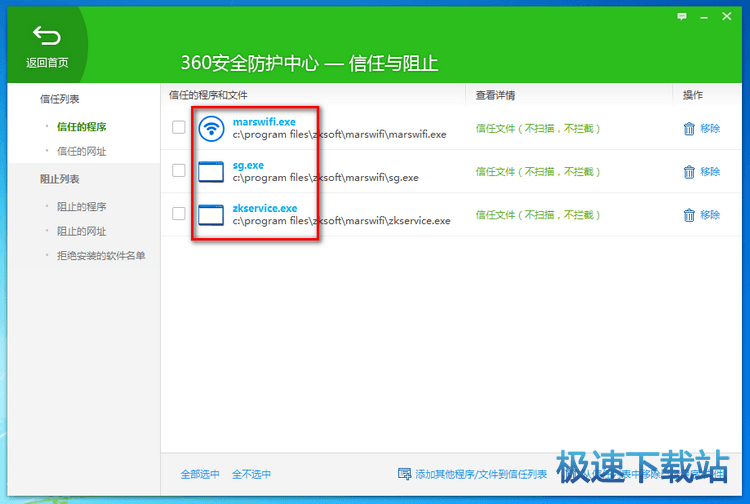This screenshot has height=504, width=750.
Task: Click the zkservice.exe file name
Action: point(265,208)
